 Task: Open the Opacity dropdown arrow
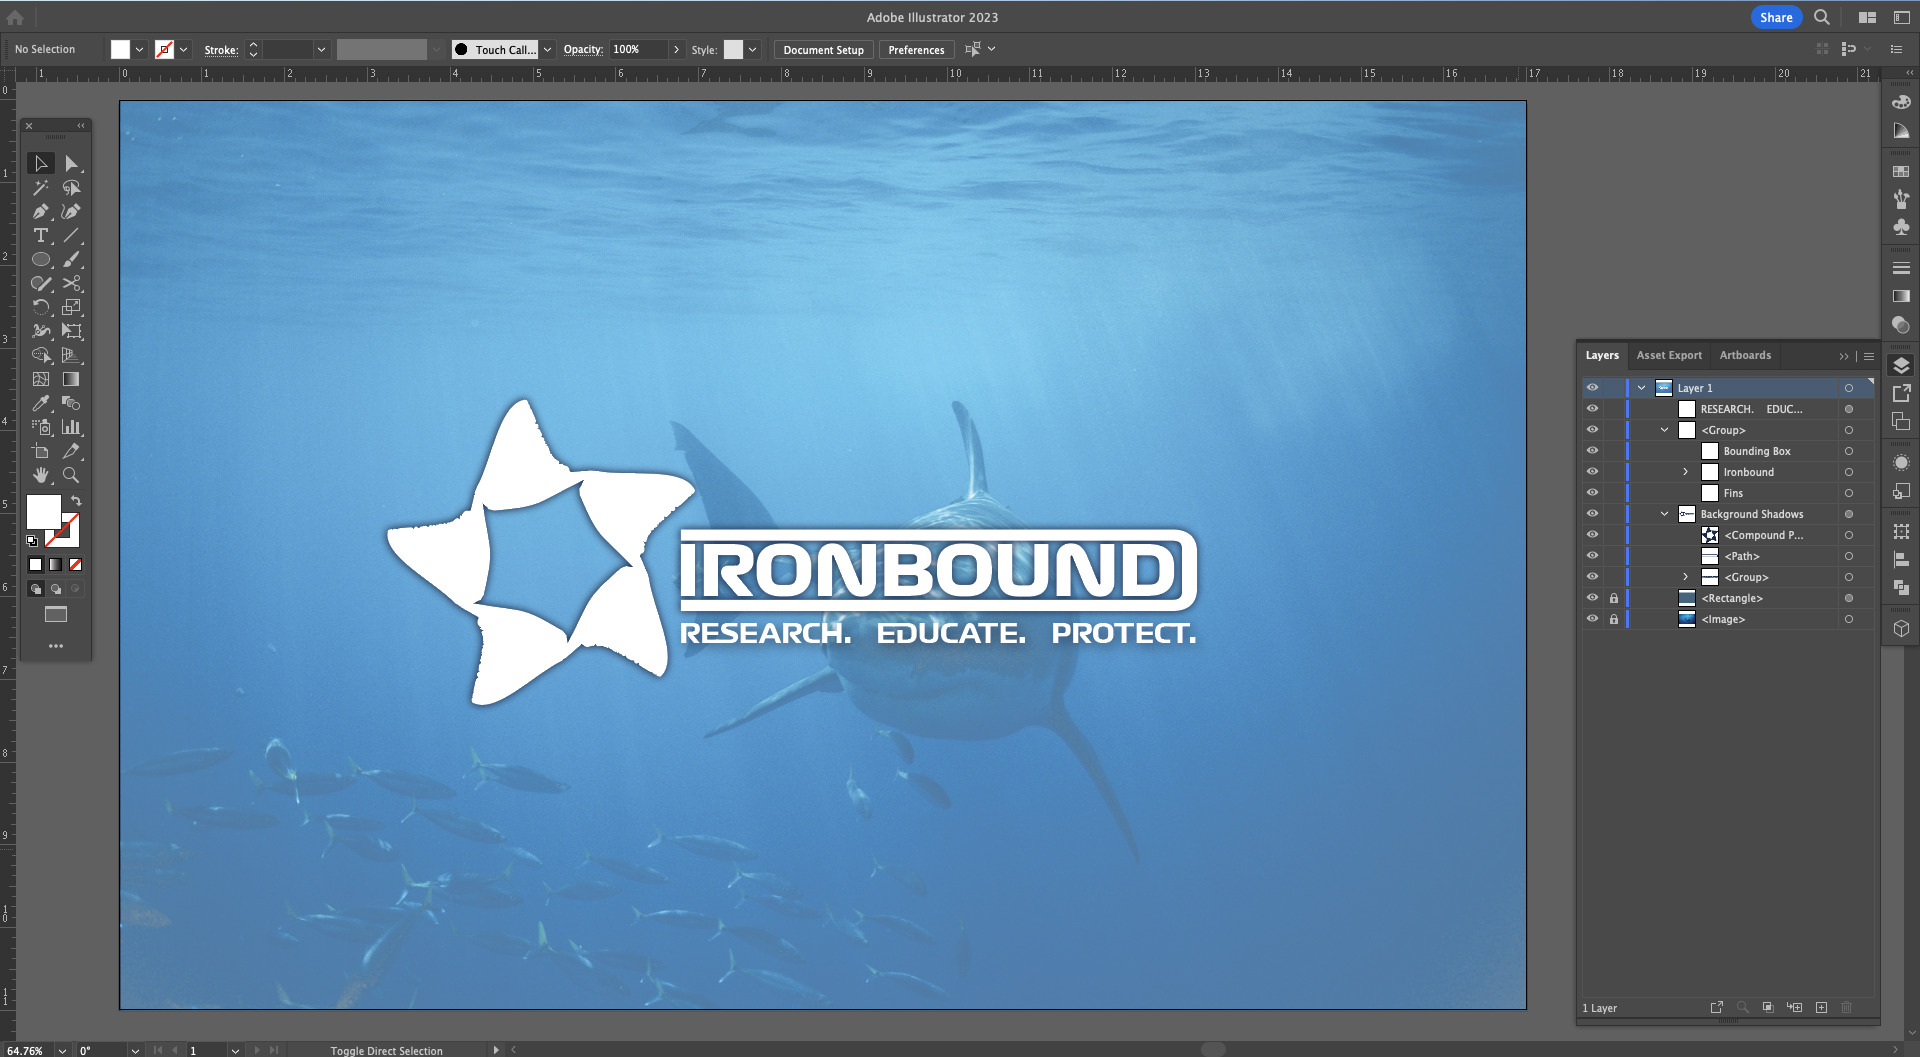677,49
